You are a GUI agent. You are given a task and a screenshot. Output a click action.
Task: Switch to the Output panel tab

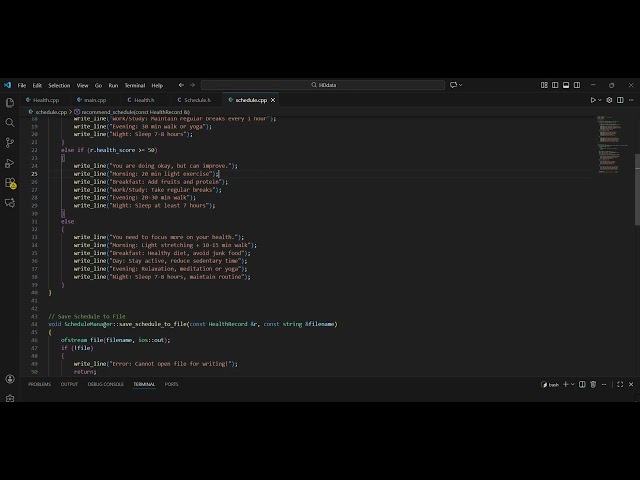point(69,384)
